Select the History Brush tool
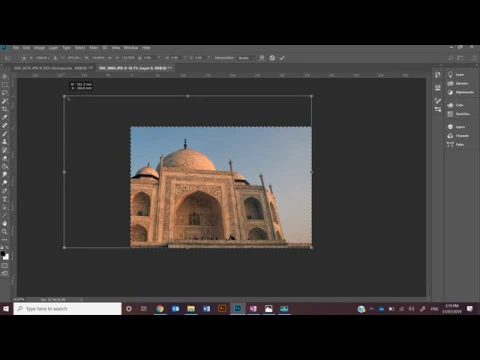 (5, 150)
